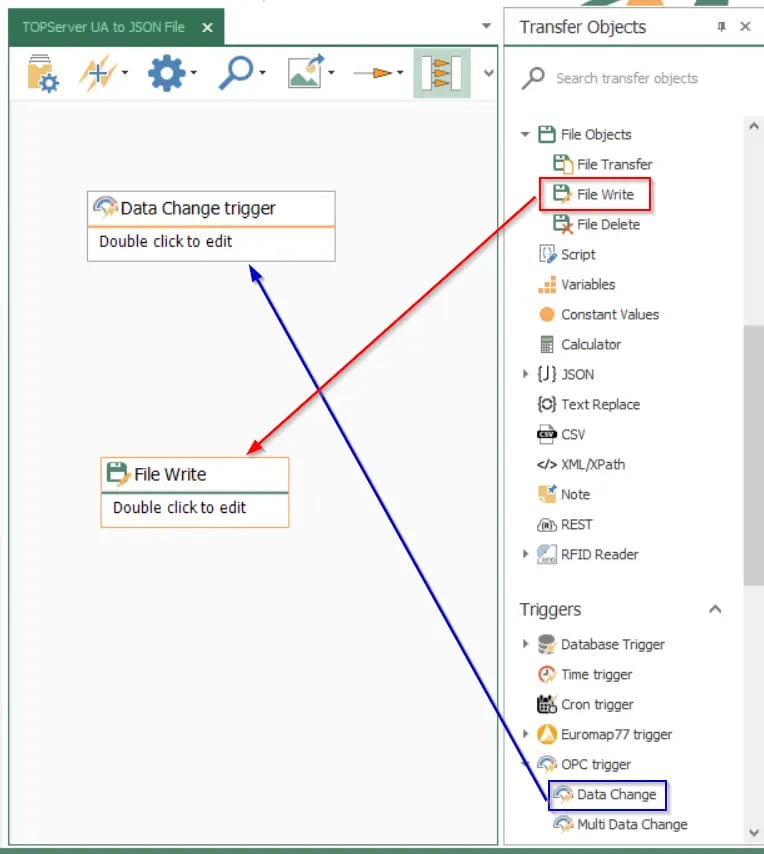Open dropdown beside orange arrow icon
The height and width of the screenshot is (854, 764).
pos(400,72)
